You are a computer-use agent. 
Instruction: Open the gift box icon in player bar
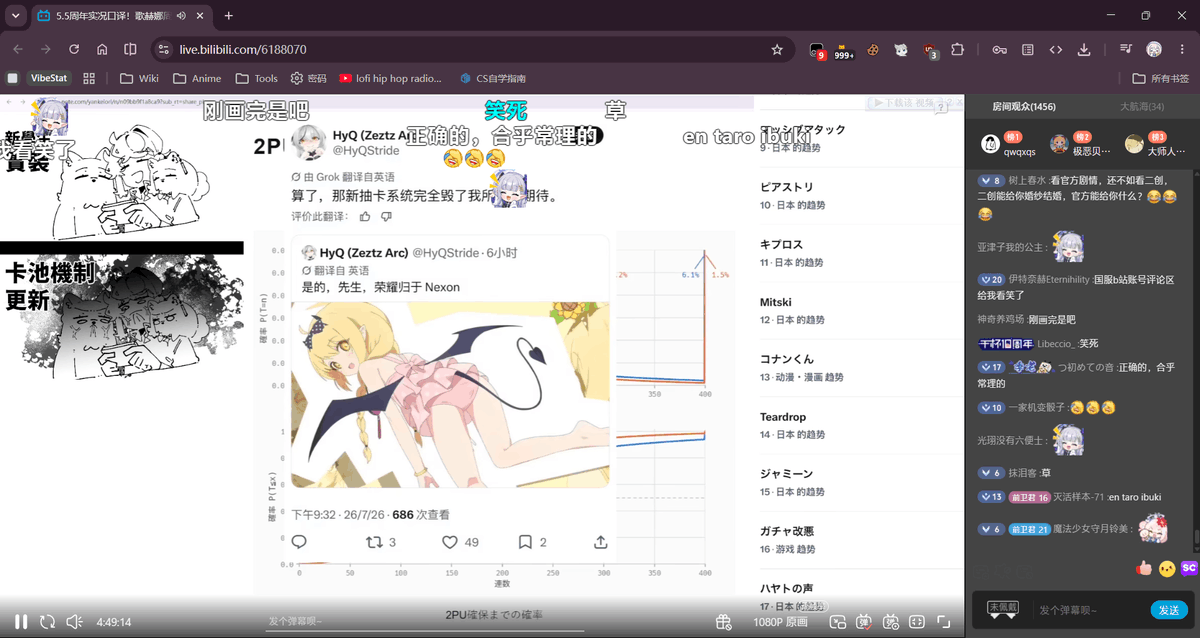click(x=723, y=622)
